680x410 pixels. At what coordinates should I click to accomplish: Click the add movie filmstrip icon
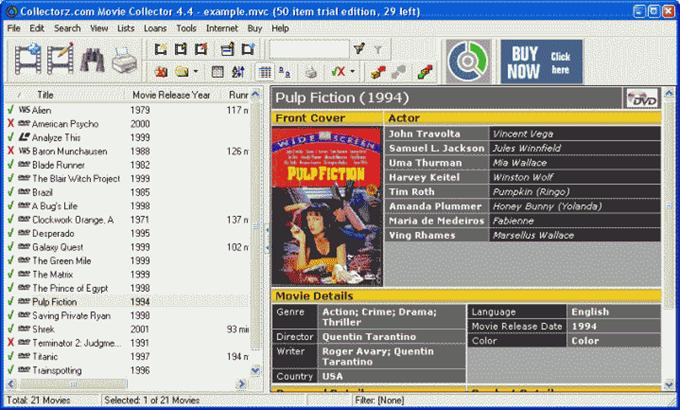coord(25,61)
